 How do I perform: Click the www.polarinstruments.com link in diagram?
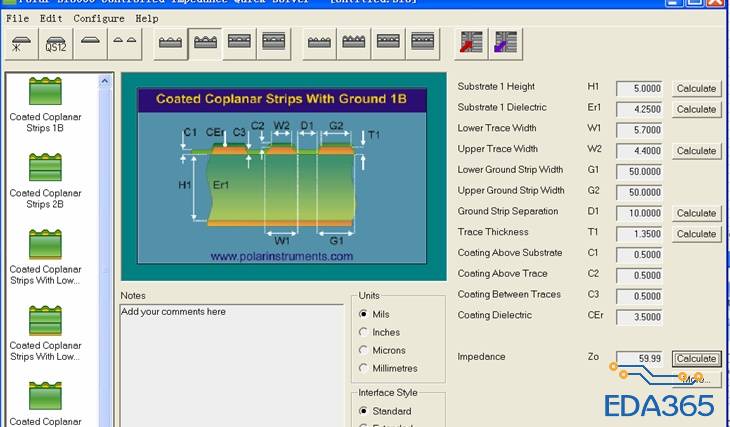pos(281,256)
